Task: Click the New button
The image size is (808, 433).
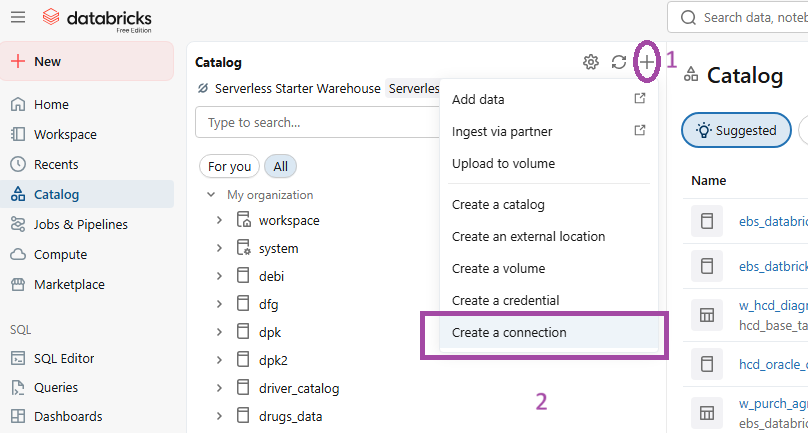Action: tap(87, 61)
